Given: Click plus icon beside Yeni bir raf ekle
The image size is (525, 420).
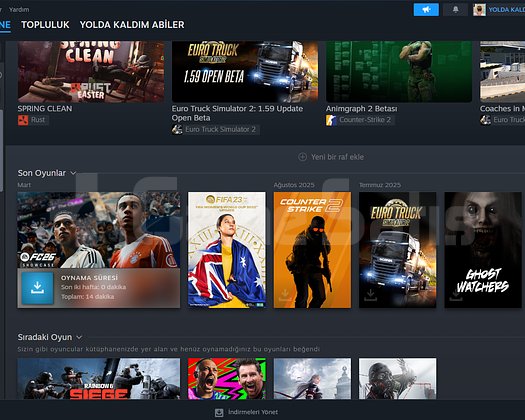Looking at the screenshot, I should click(x=302, y=157).
